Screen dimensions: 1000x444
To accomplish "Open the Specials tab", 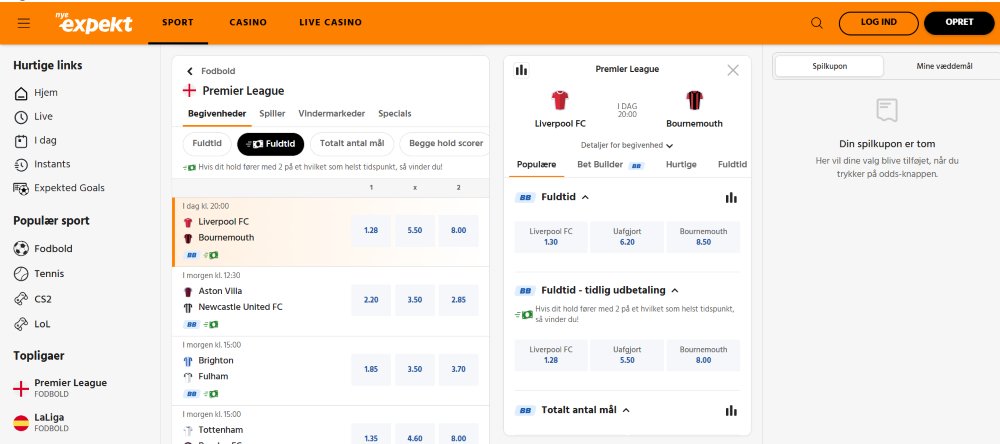I will [x=395, y=114].
